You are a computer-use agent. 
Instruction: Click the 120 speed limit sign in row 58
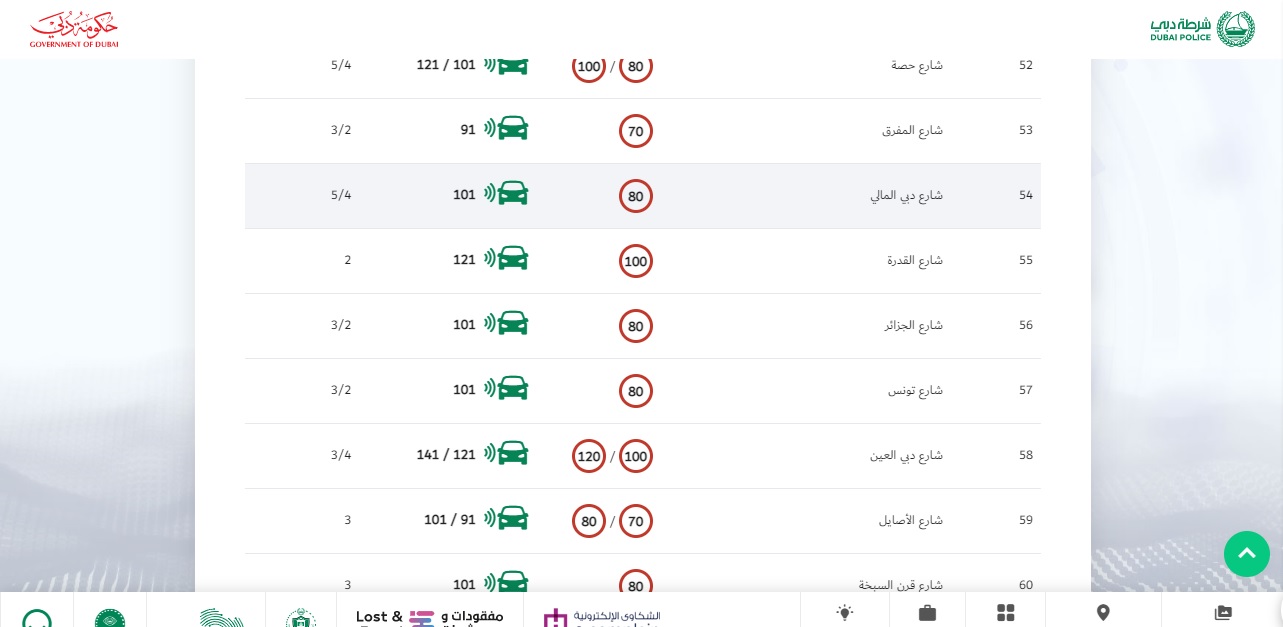(589, 456)
